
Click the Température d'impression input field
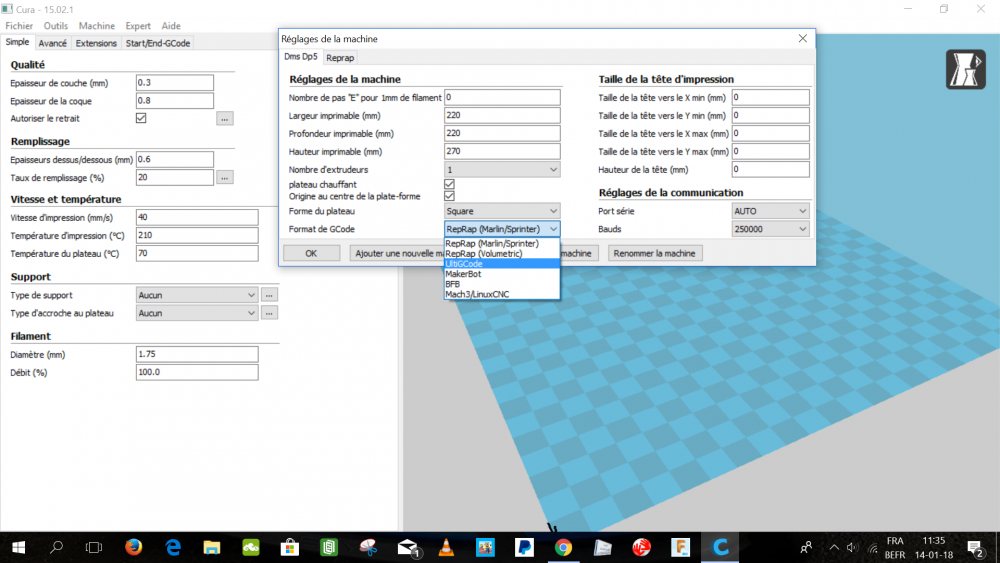197,235
